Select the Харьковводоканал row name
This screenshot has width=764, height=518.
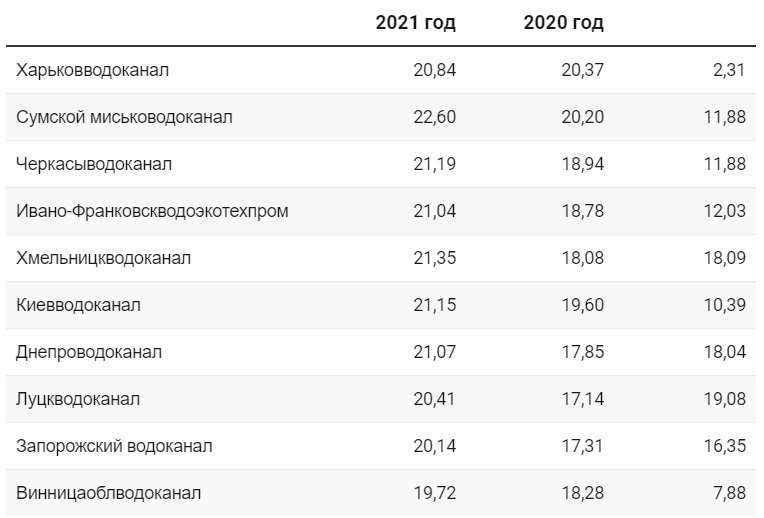point(93,70)
